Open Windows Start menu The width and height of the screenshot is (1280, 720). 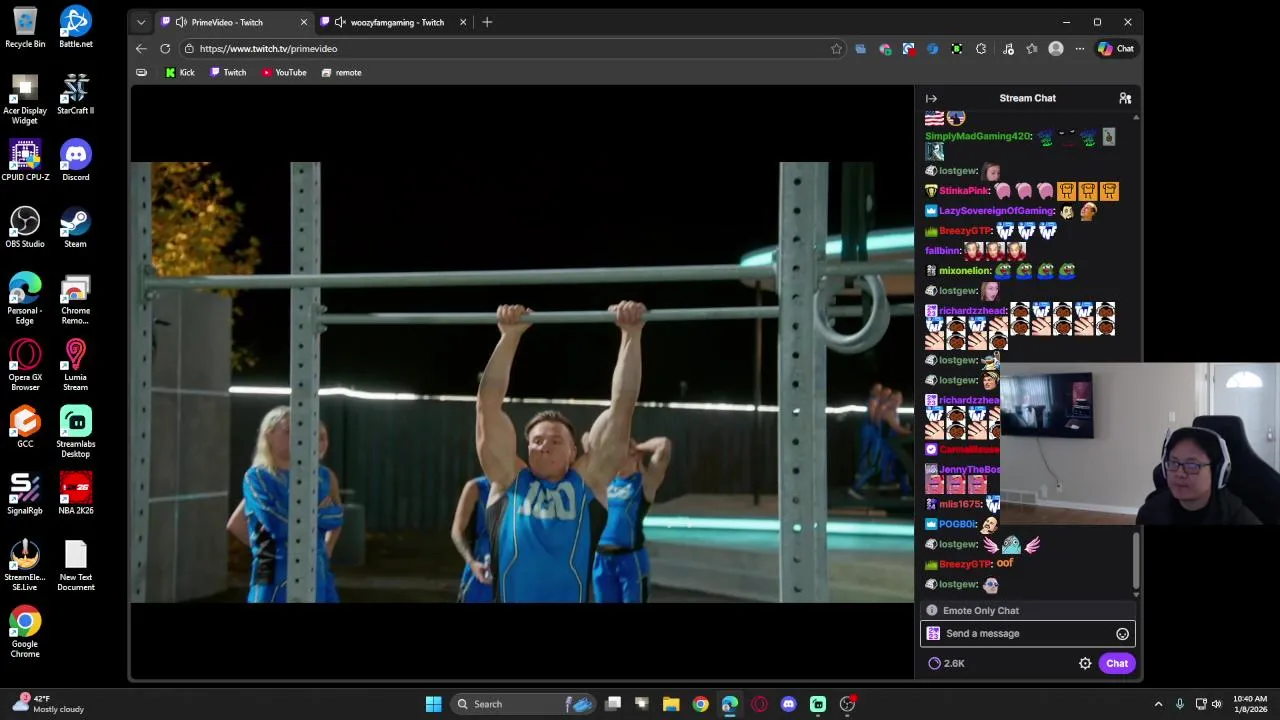click(433, 704)
